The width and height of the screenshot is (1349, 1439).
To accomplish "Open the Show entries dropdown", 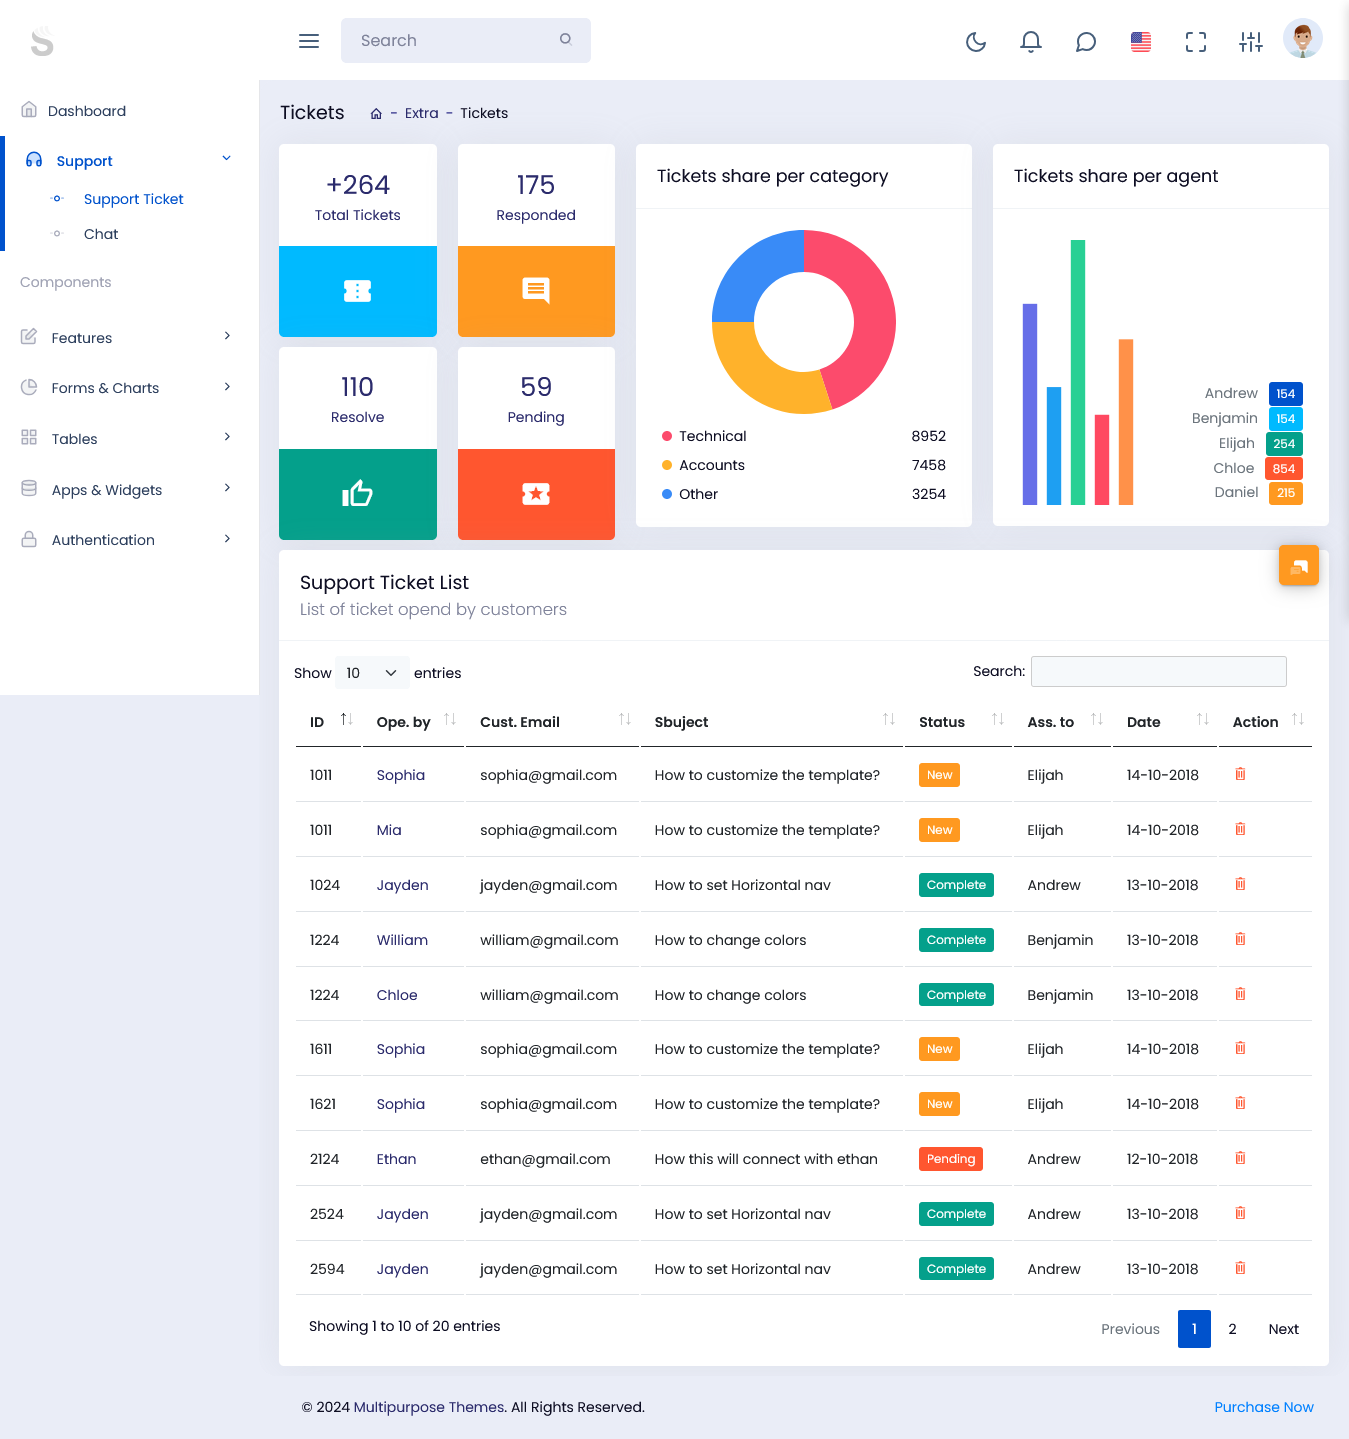I will point(371,672).
